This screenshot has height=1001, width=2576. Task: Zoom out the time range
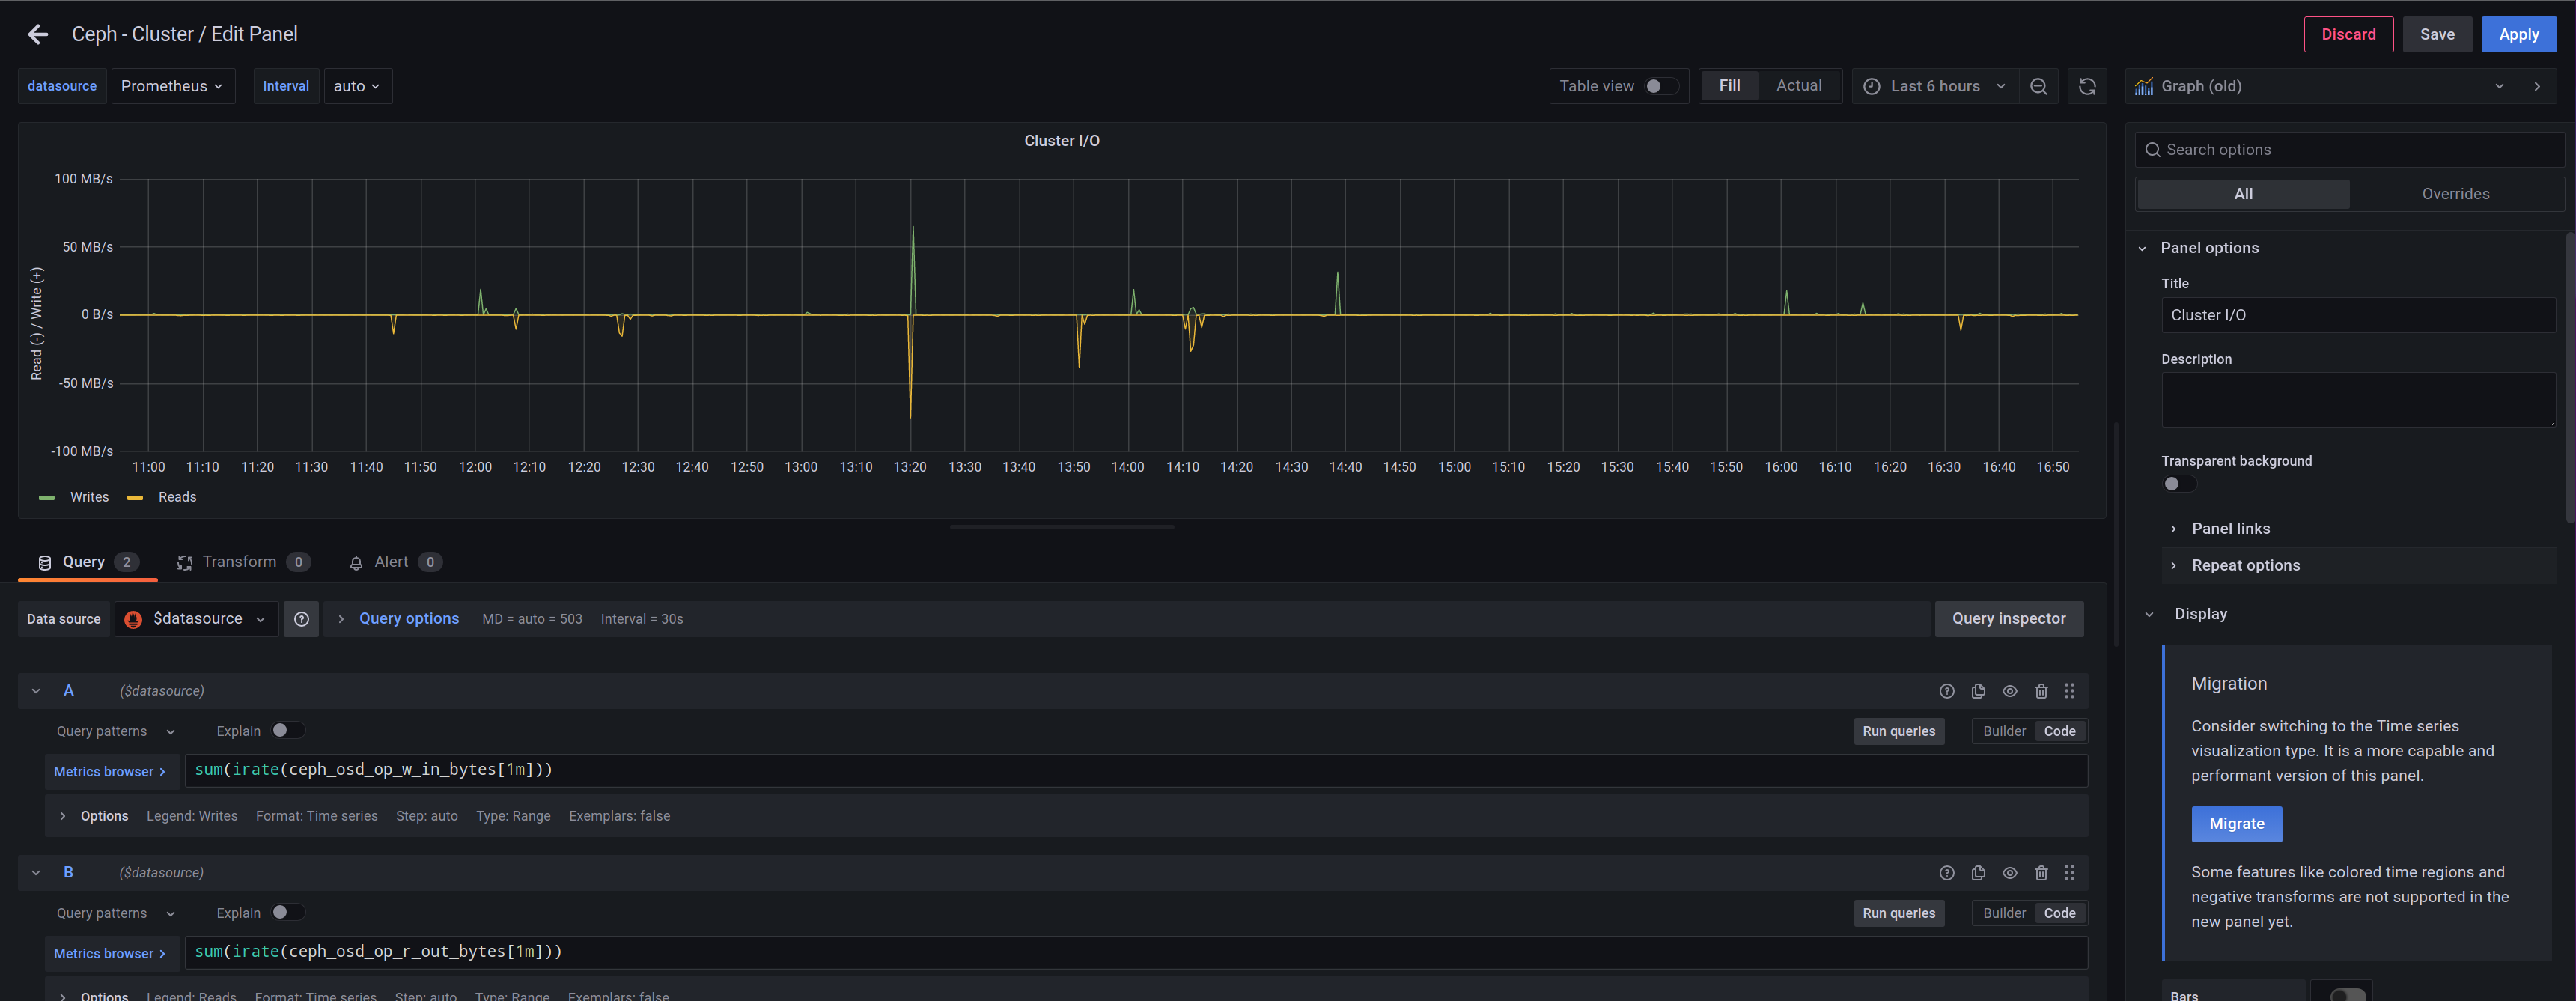[2039, 86]
